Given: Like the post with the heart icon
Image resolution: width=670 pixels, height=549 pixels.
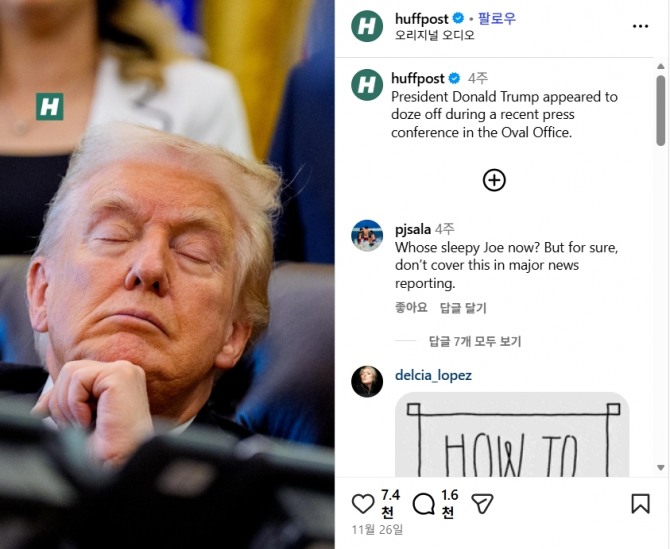Looking at the screenshot, I should [x=363, y=503].
